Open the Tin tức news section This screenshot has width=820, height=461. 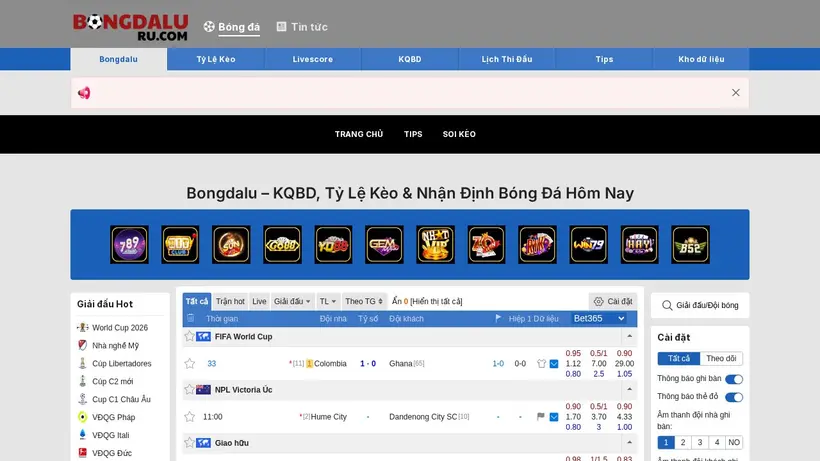(302, 27)
